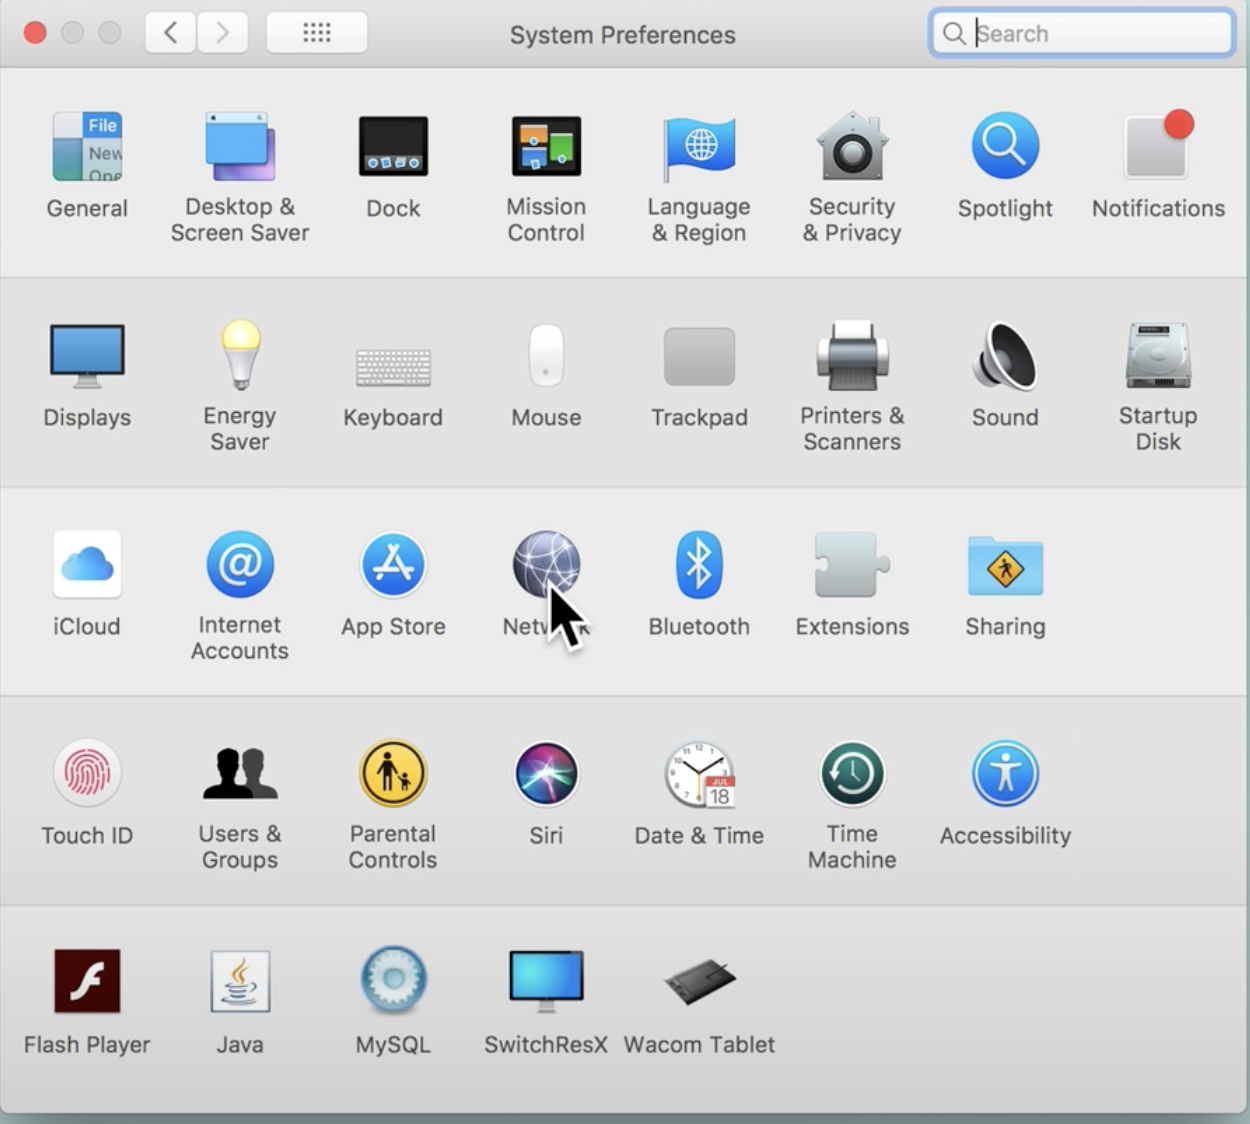
Task: Click the red close window button
Action: [35, 33]
